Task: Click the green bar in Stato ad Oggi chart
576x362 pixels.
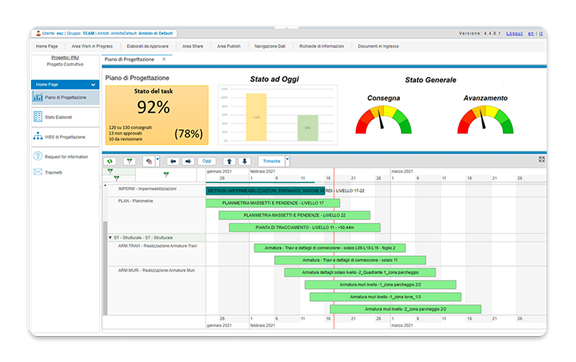Action: 307,128
